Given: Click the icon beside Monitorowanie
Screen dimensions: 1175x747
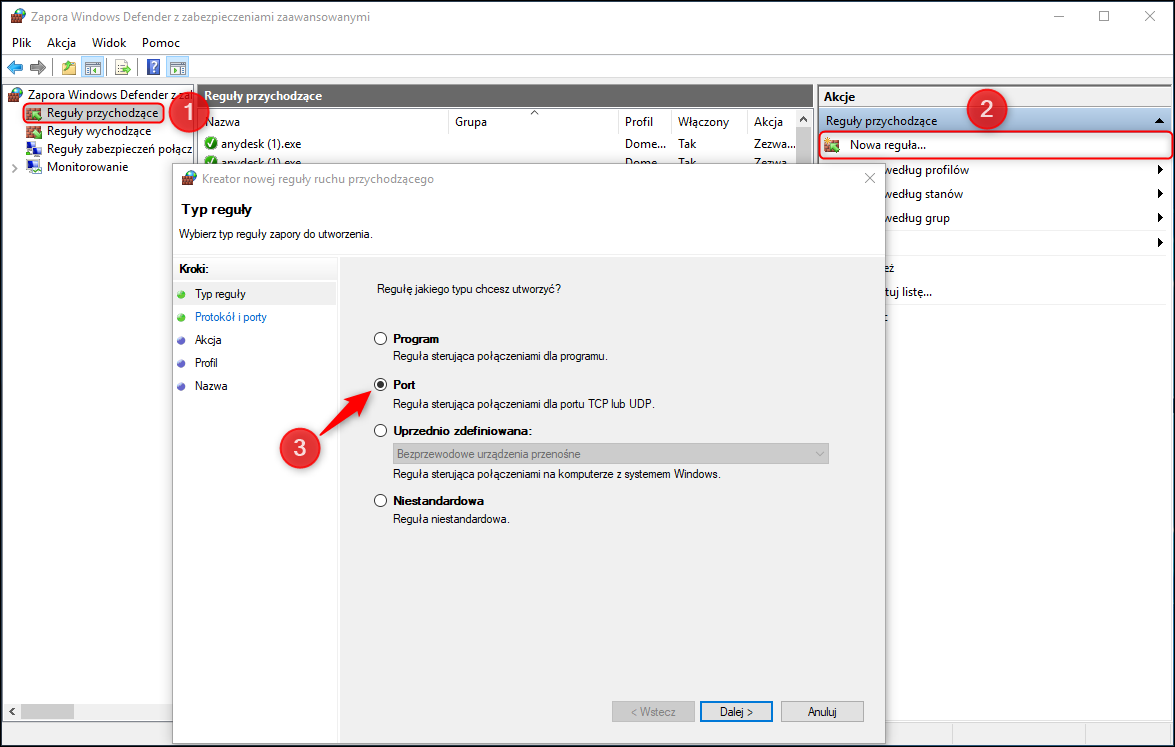Looking at the screenshot, I should click(x=34, y=167).
